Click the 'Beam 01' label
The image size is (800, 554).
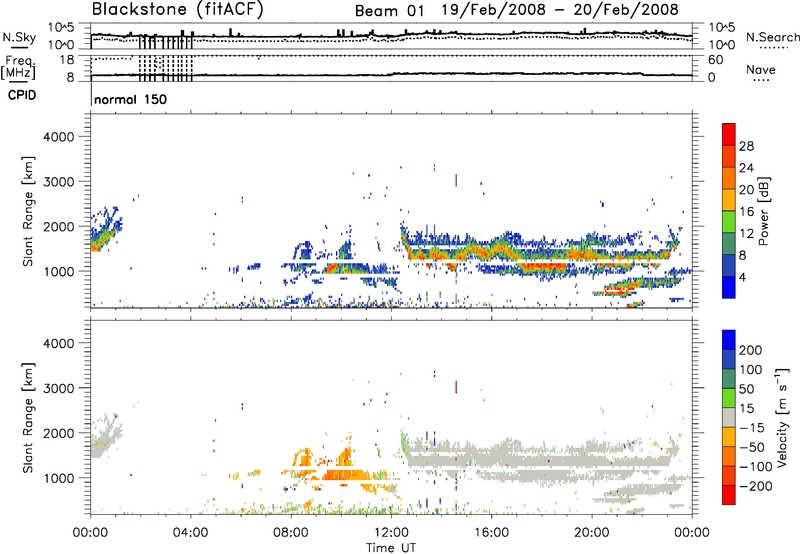tap(389, 11)
